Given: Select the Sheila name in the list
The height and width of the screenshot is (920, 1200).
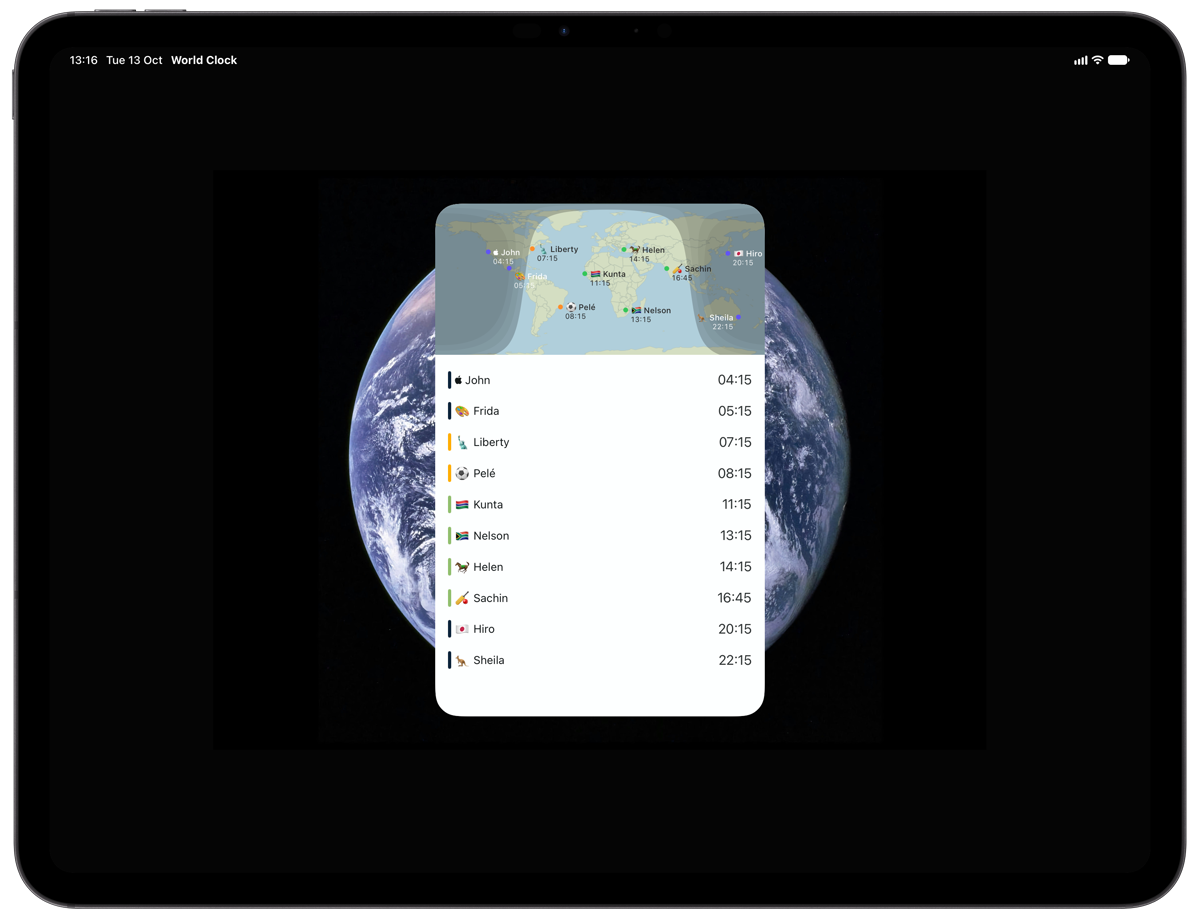Looking at the screenshot, I should [489, 660].
